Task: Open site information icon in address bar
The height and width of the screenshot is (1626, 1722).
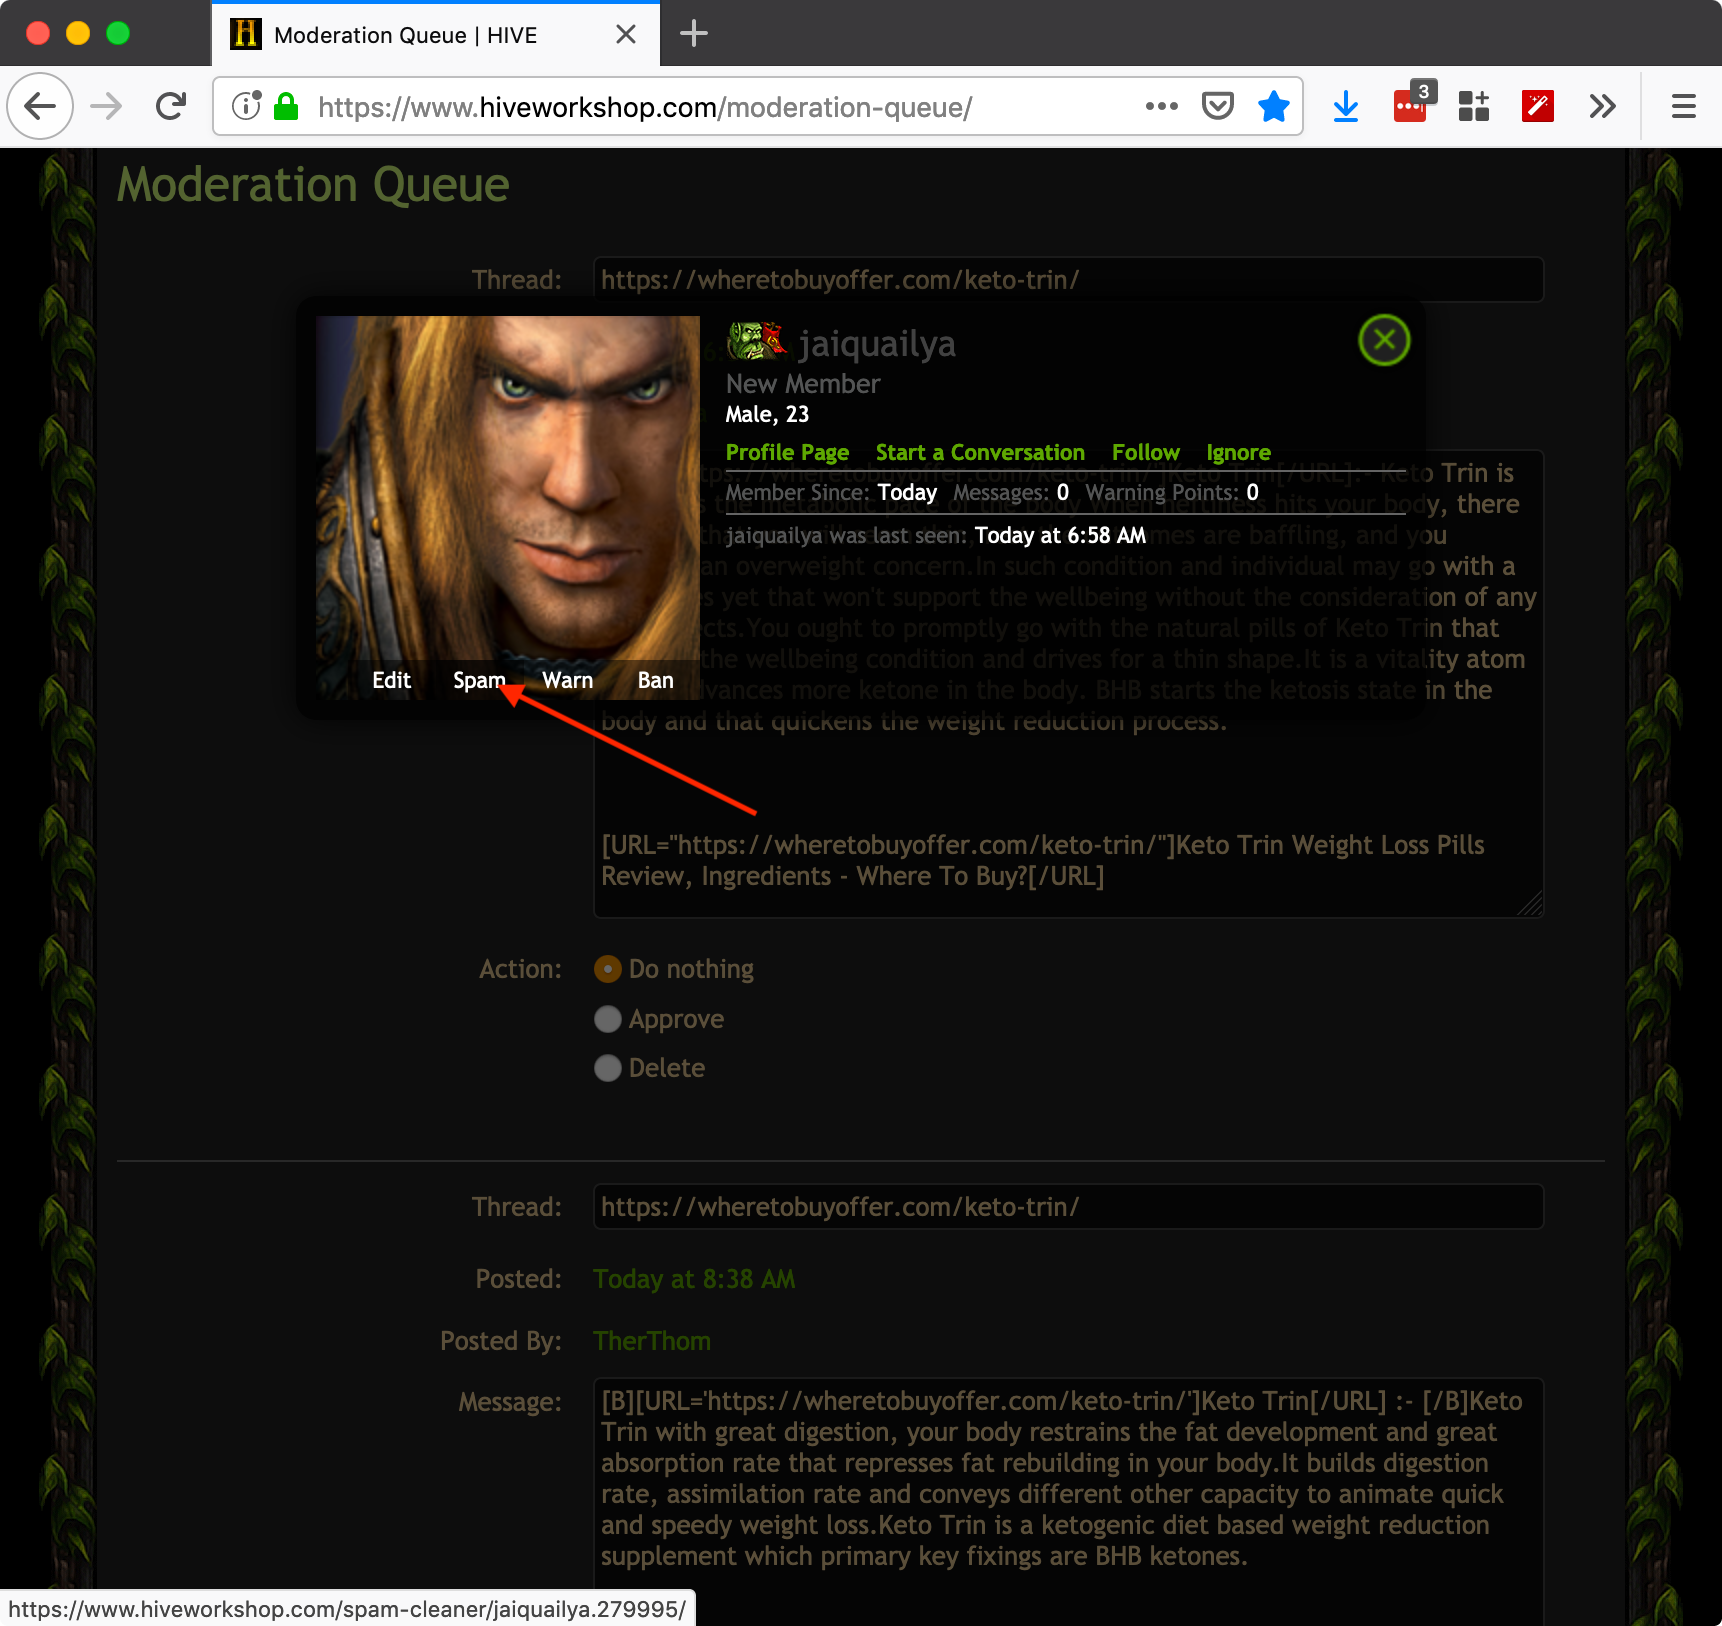Action: click(246, 106)
